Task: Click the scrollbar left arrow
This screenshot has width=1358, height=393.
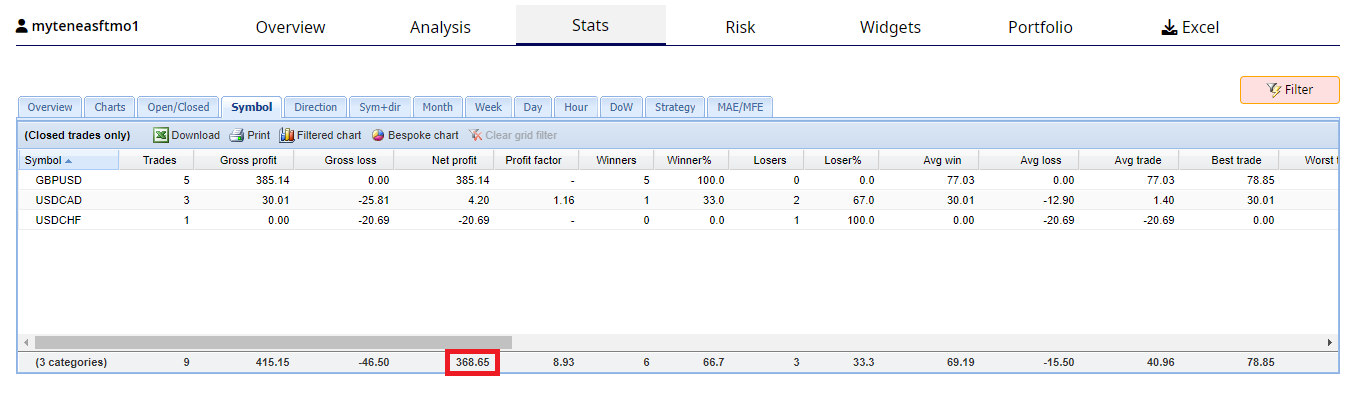Action: (x=25, y=342)
